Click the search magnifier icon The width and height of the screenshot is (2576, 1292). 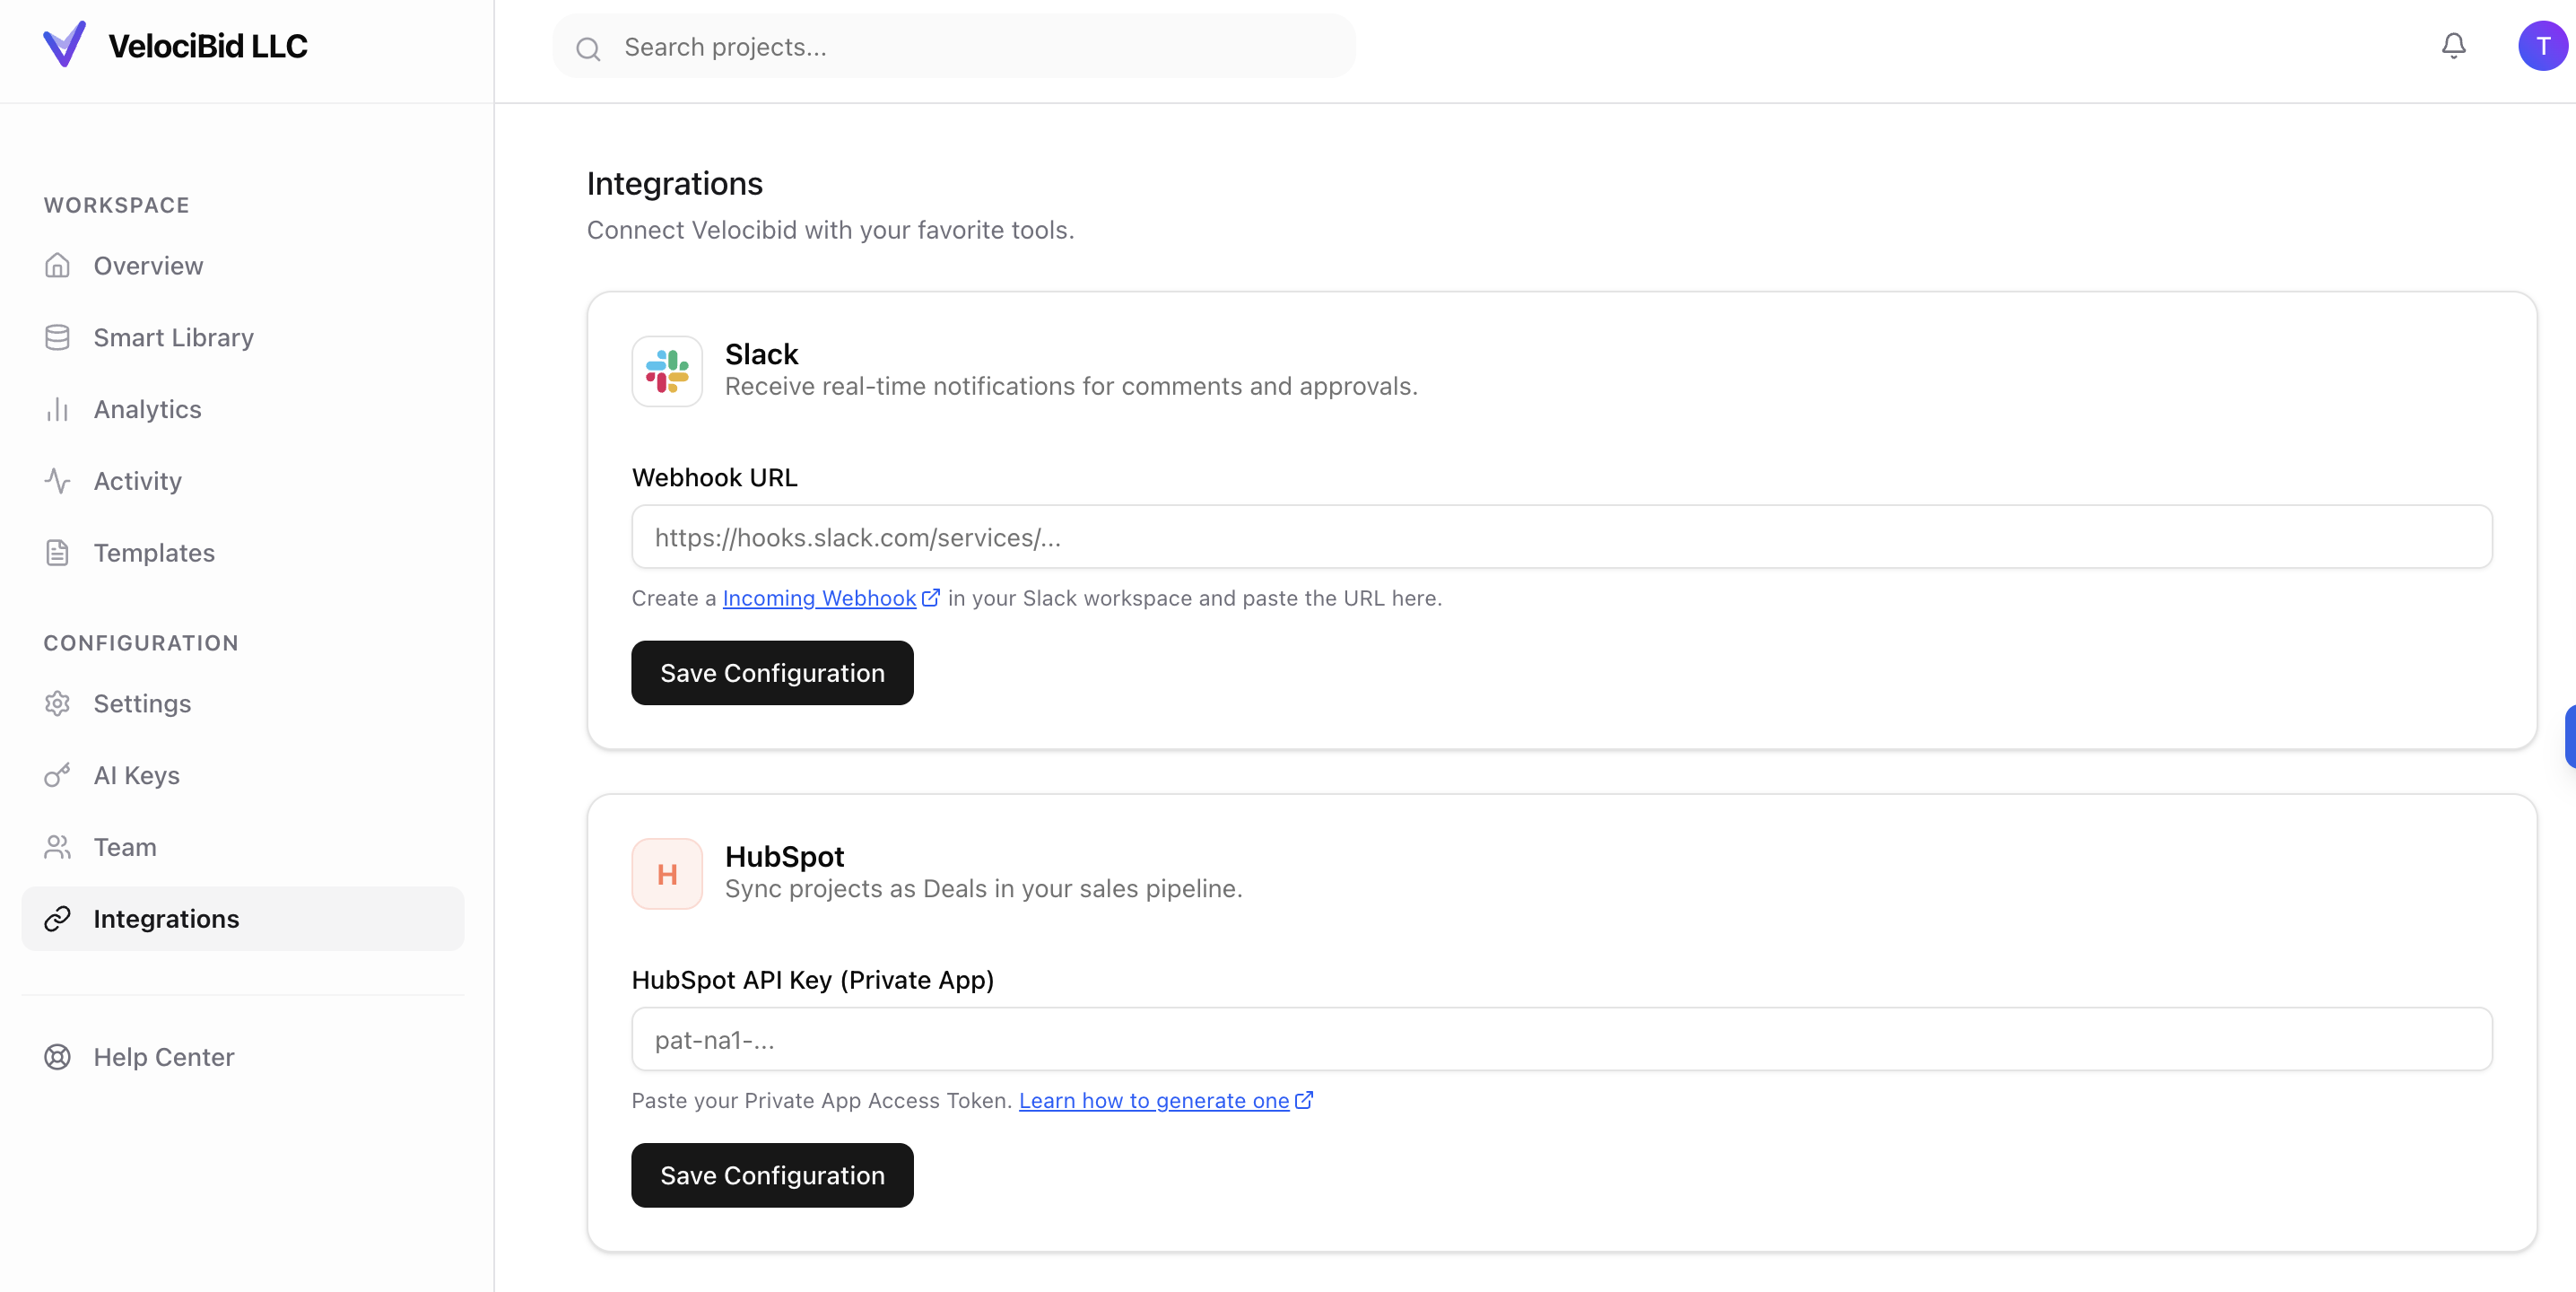click(589, 48)
